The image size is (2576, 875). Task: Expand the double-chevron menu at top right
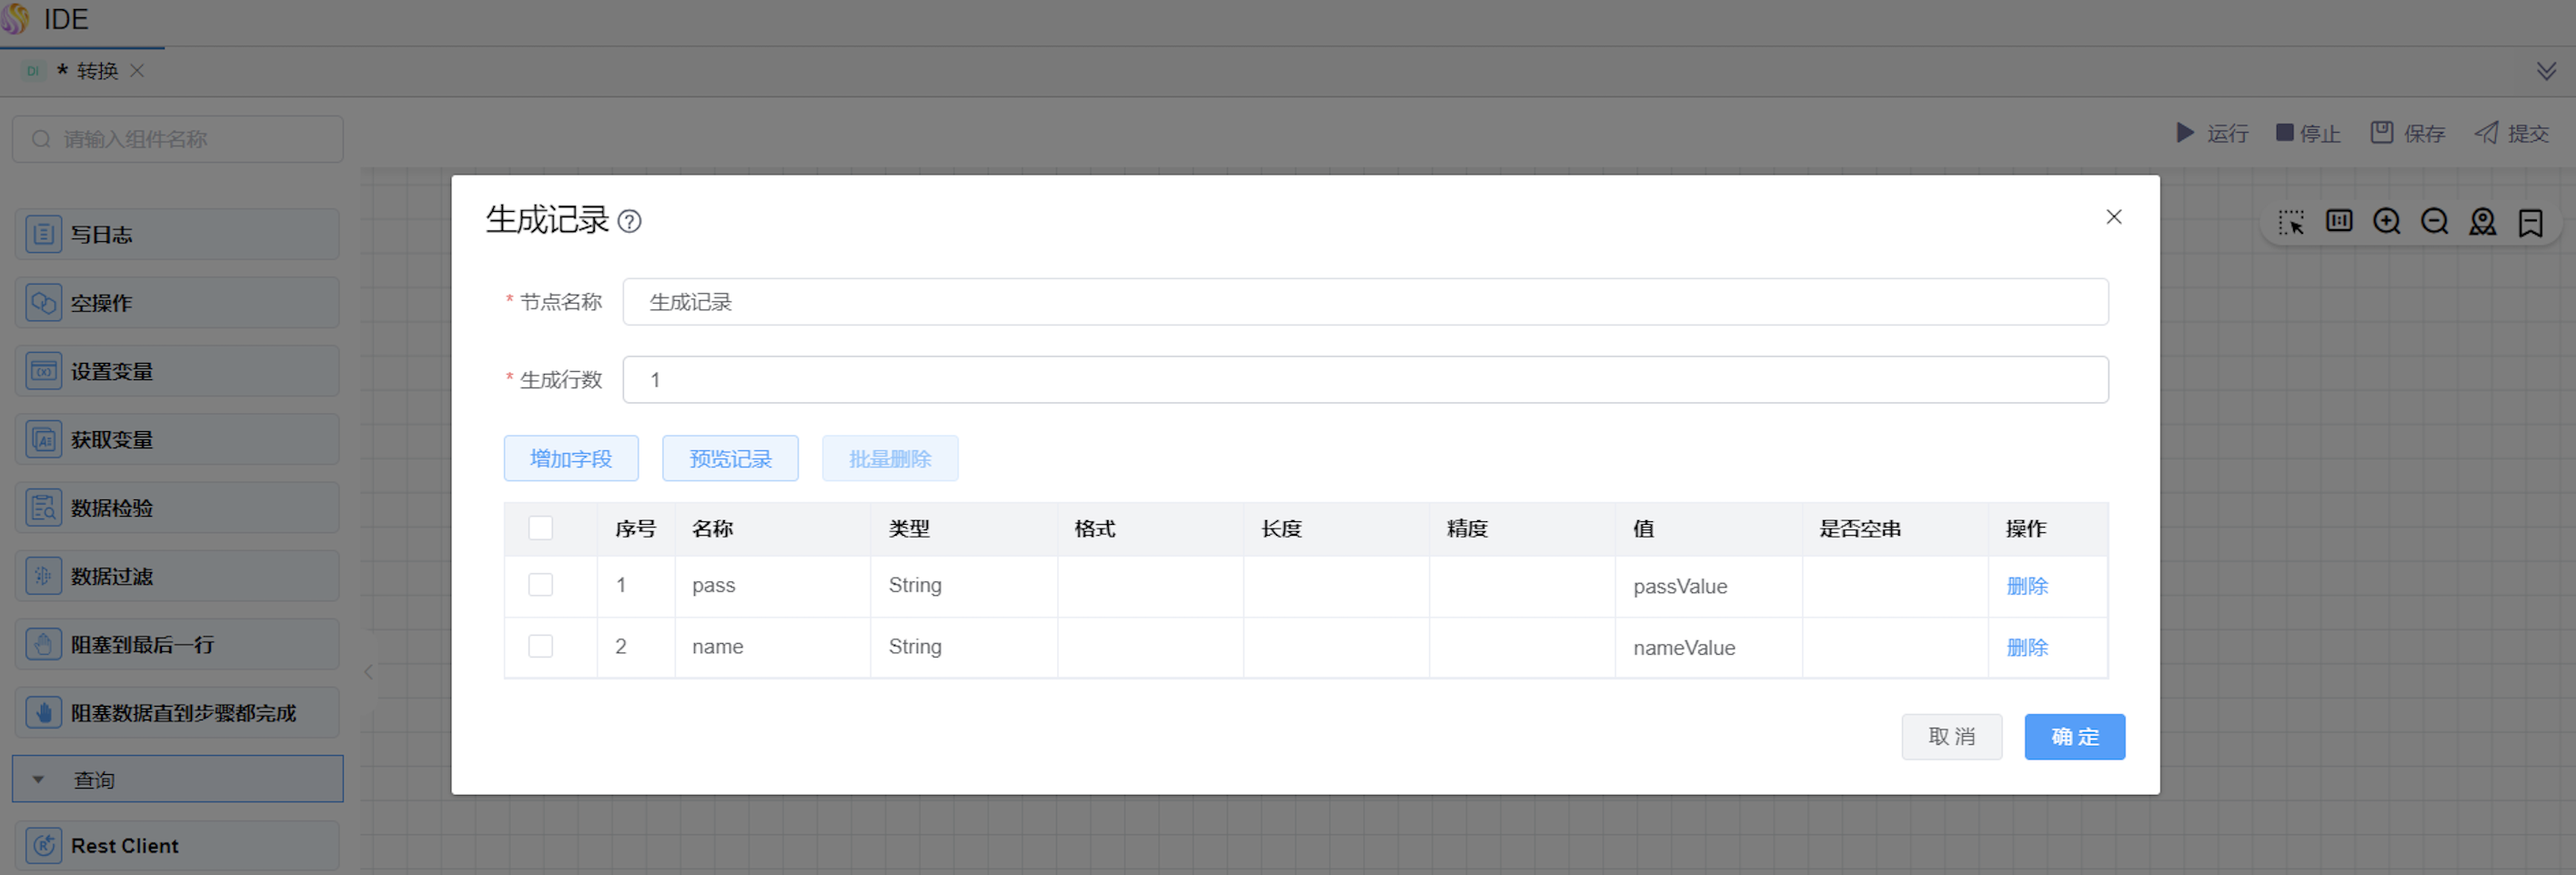pos(2546,71)
